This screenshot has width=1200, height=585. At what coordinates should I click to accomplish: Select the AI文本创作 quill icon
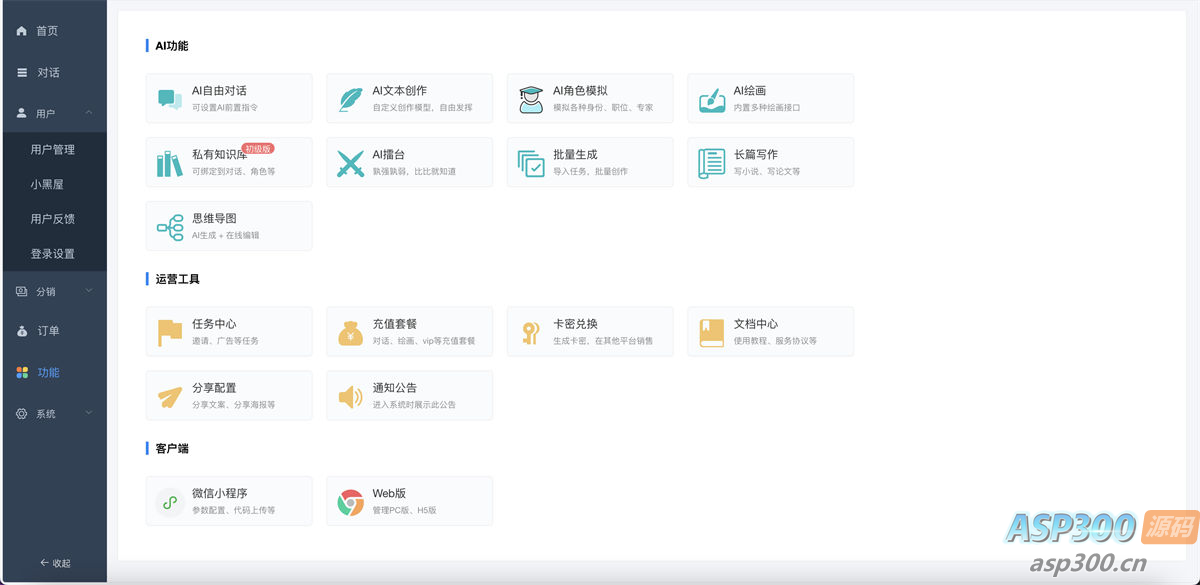(348, 97)
